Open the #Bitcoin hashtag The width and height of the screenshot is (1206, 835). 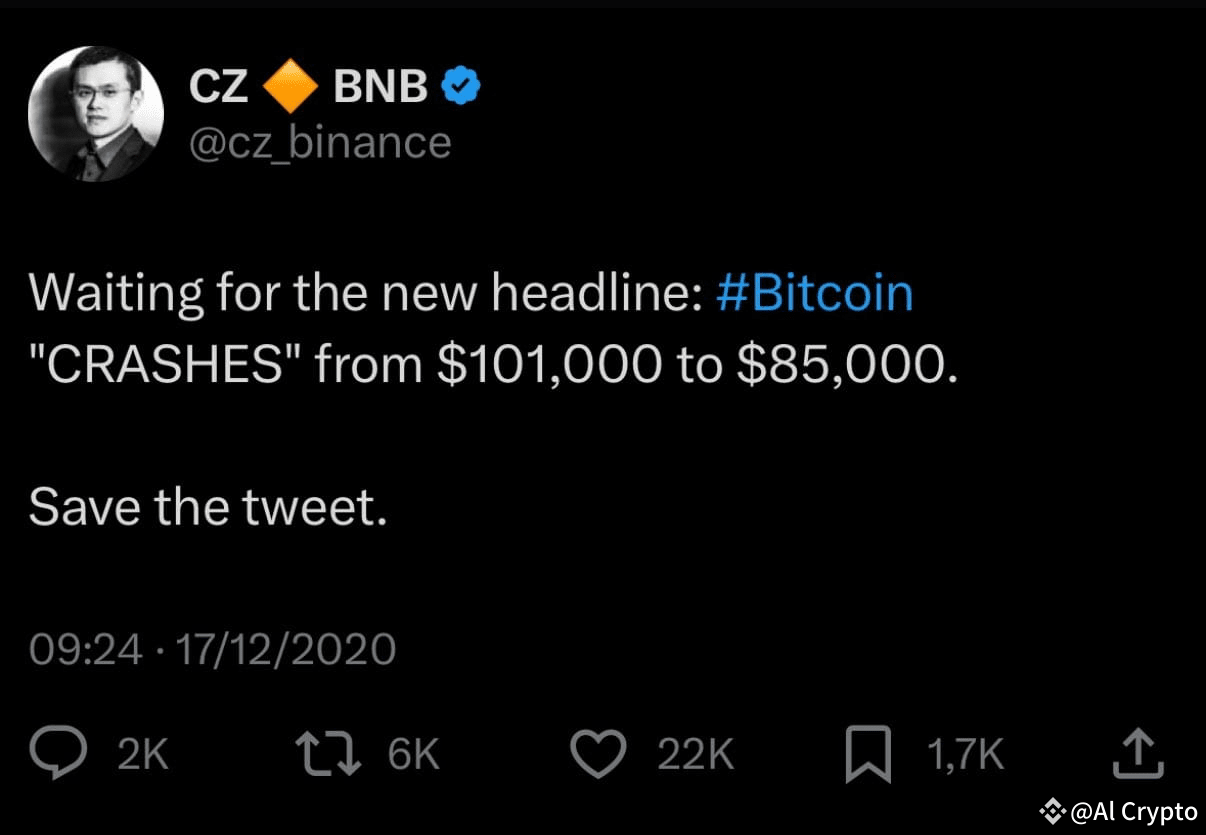815,292
